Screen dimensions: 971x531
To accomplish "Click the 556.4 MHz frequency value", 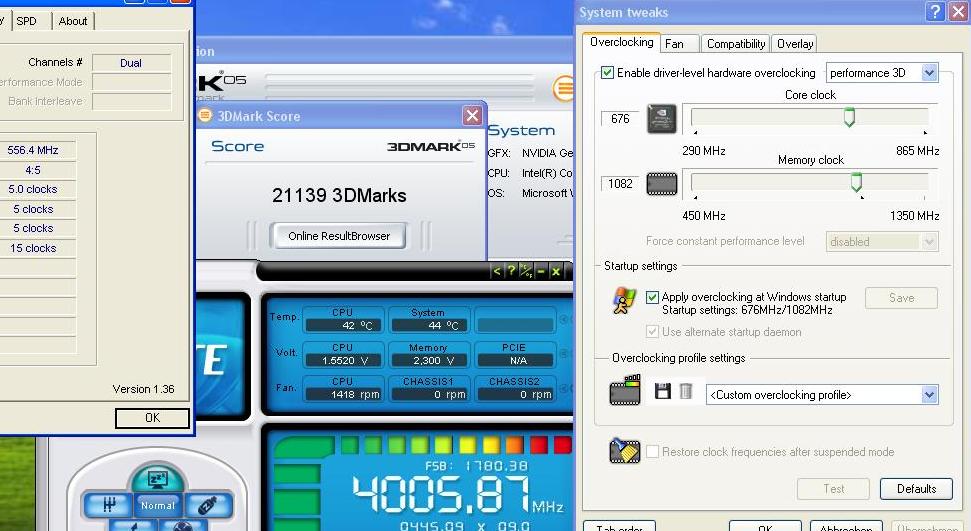I will tap(33, 150).
